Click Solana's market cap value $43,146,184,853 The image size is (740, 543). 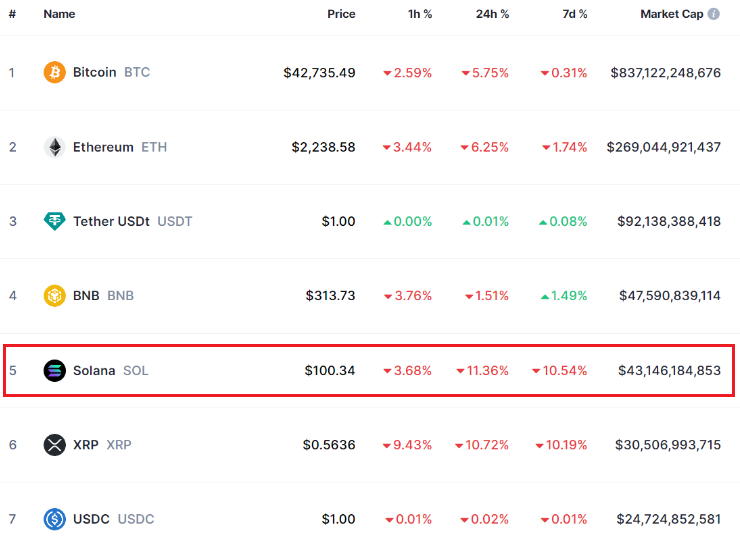(x=669, y=370)
